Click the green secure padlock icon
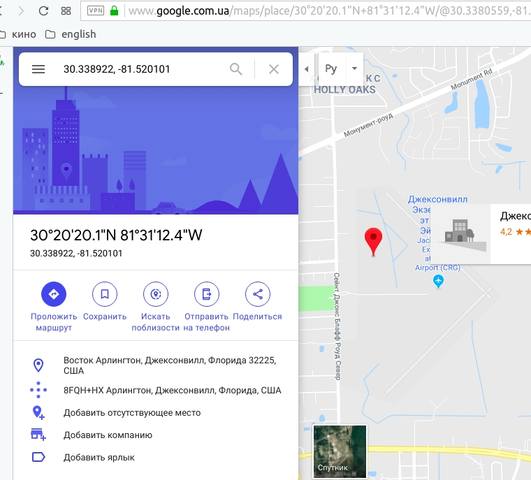531x480 pixels. 114,11
